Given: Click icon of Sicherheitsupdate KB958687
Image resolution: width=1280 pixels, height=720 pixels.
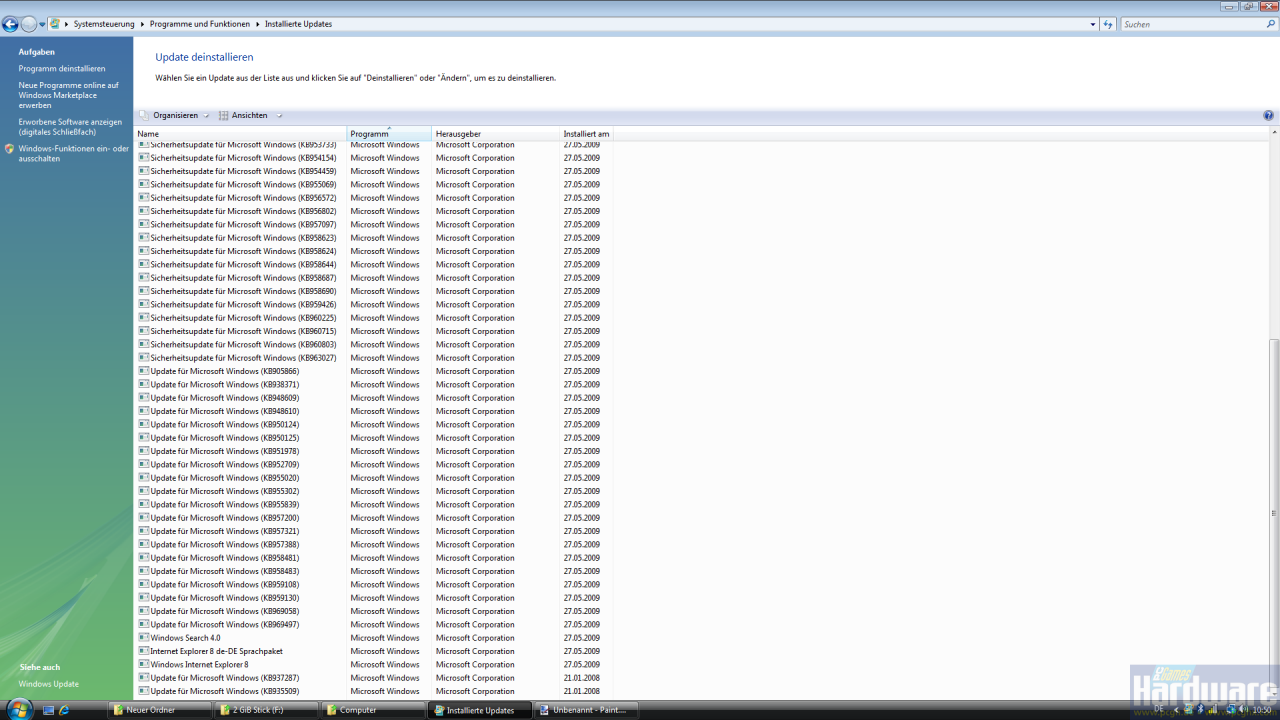Looking at the screenshot, I should 143,278.
